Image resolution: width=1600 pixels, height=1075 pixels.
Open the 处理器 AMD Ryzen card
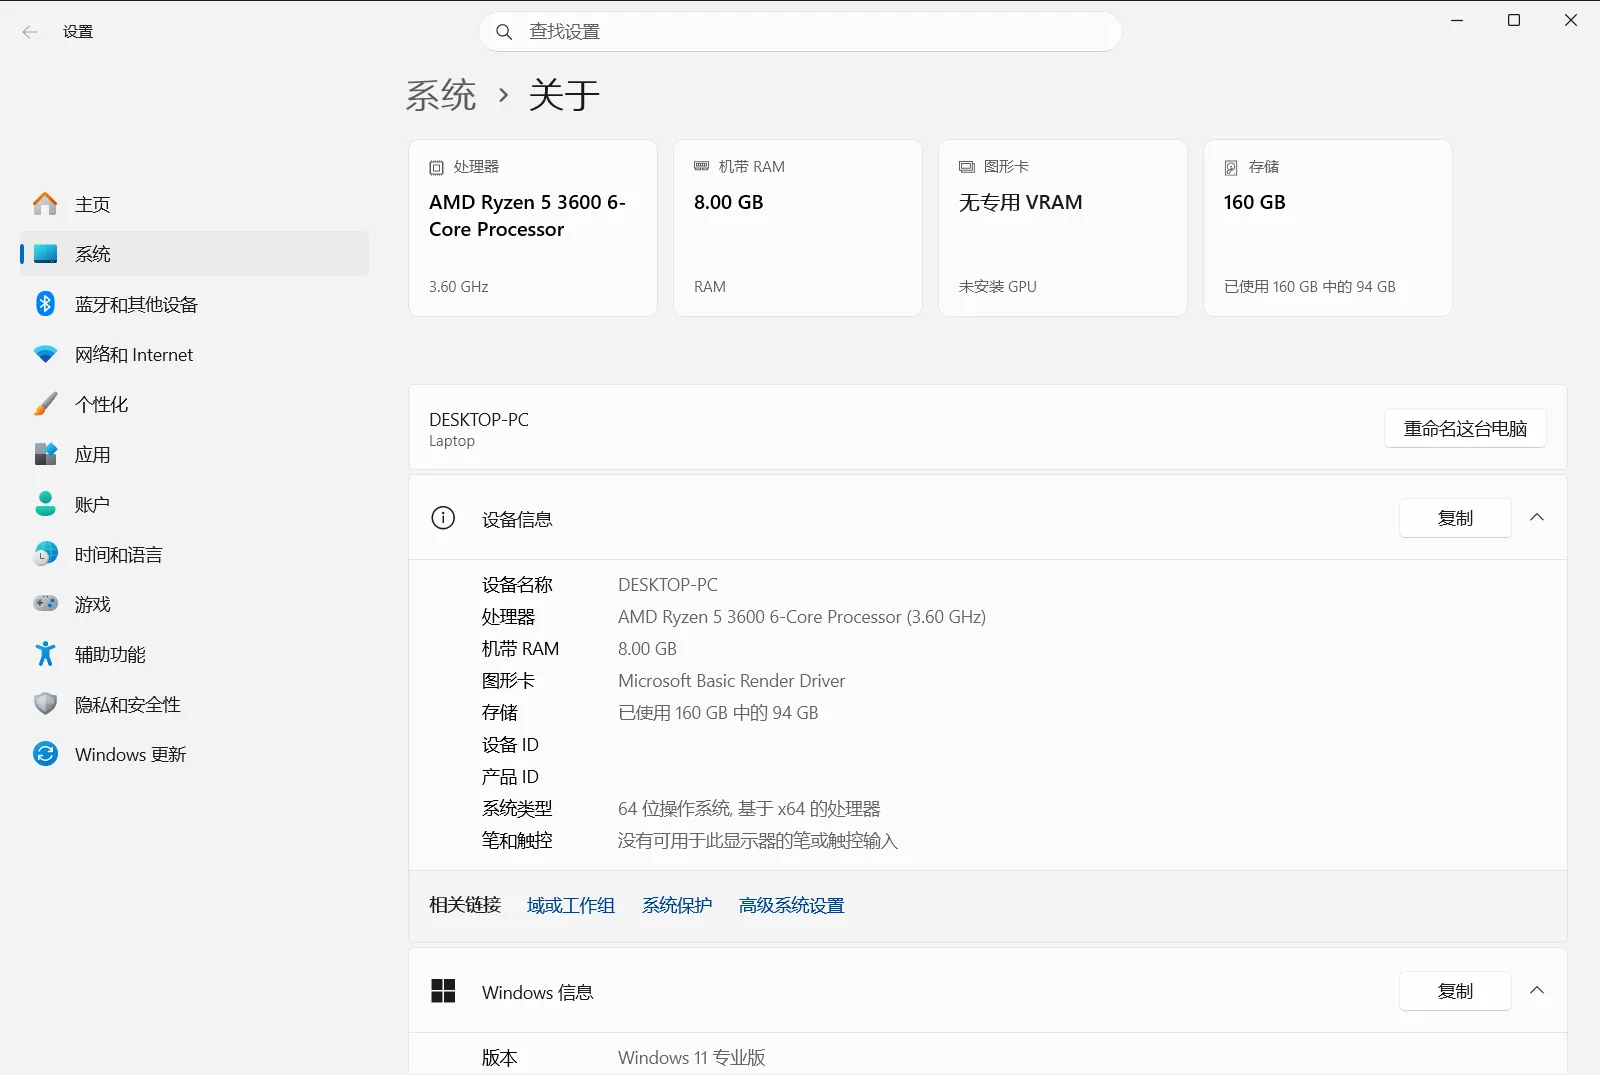(533, 228)
